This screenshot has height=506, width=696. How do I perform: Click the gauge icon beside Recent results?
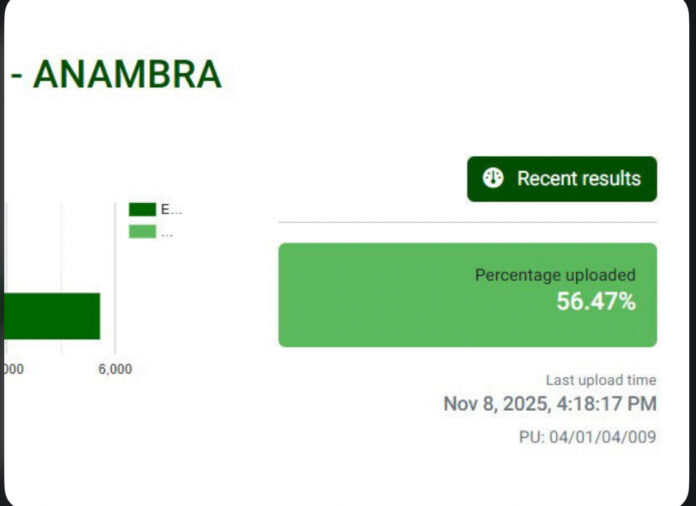point(493,179)
